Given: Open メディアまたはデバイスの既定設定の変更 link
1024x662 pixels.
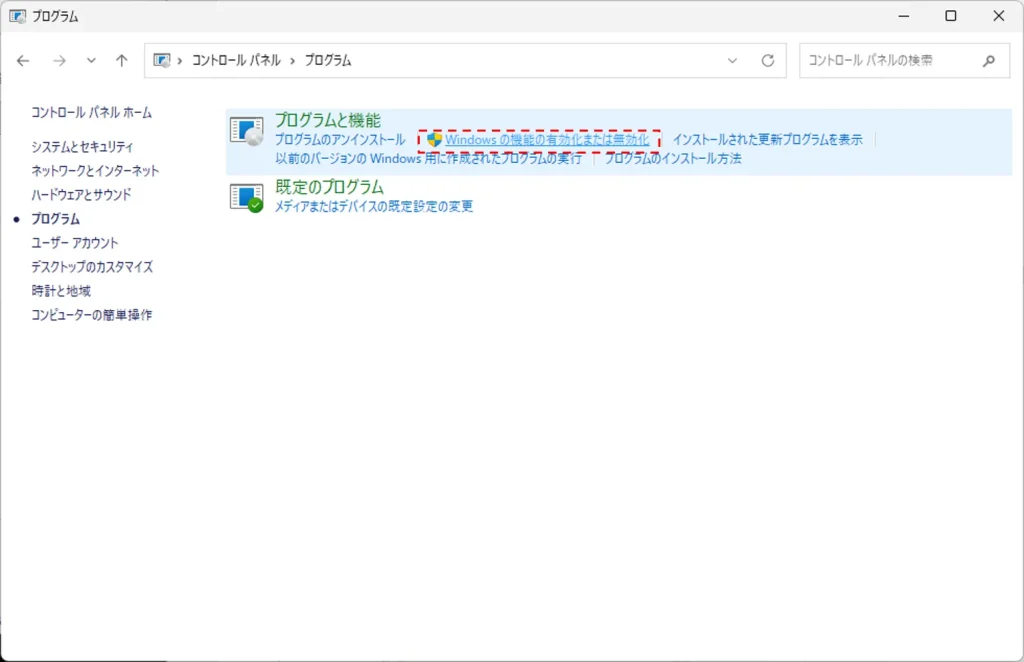Looking at the screenshot, I should (x=374, y=207).
